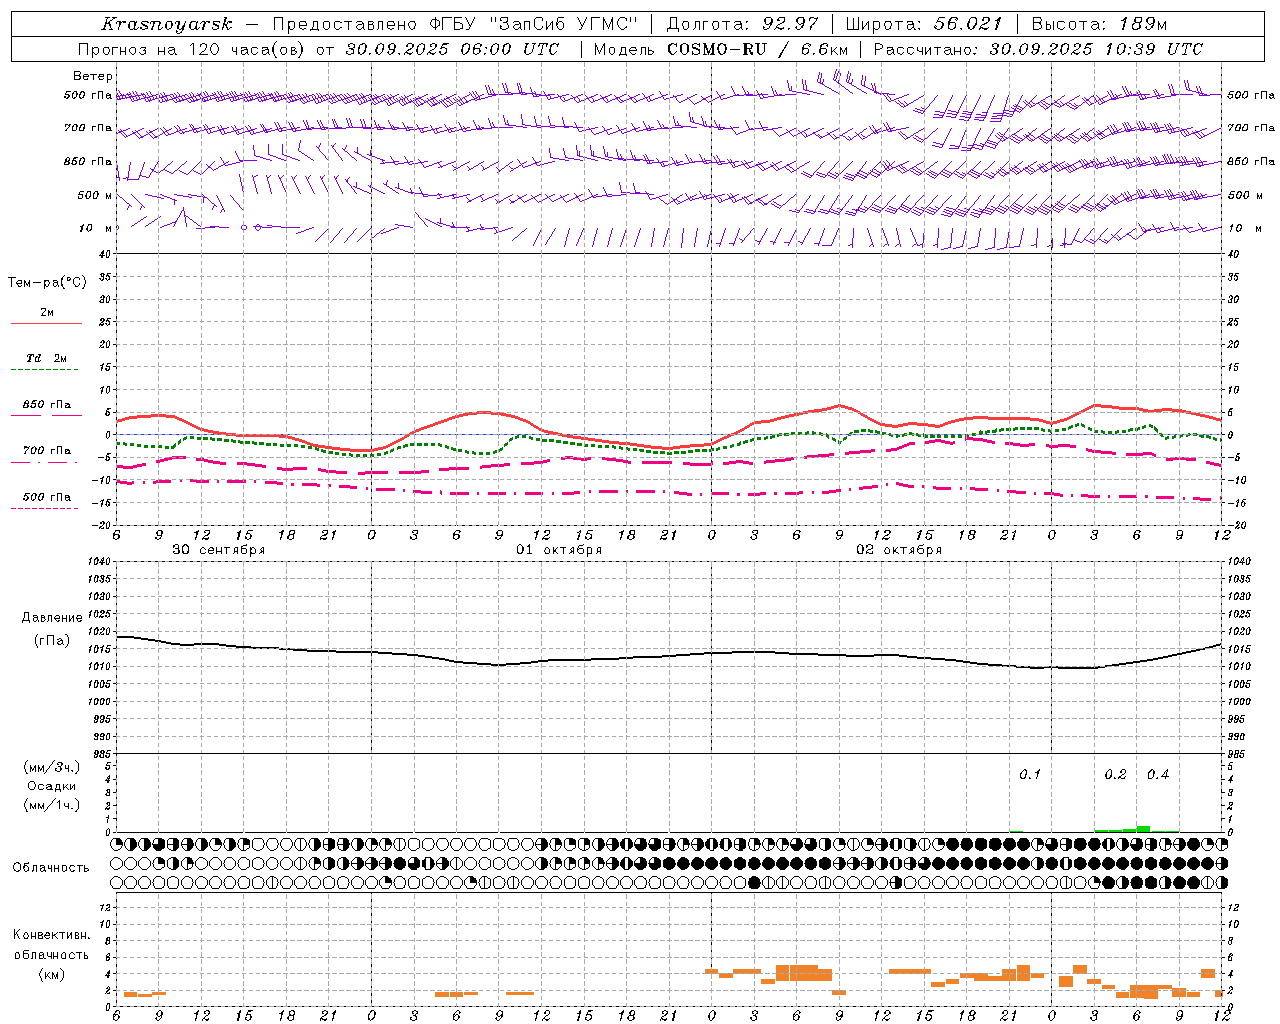Click '850 гПа' entry in temperature legend
Image resolution: width=1280 pixels, height=1024 pixels.
click(46, 405)
